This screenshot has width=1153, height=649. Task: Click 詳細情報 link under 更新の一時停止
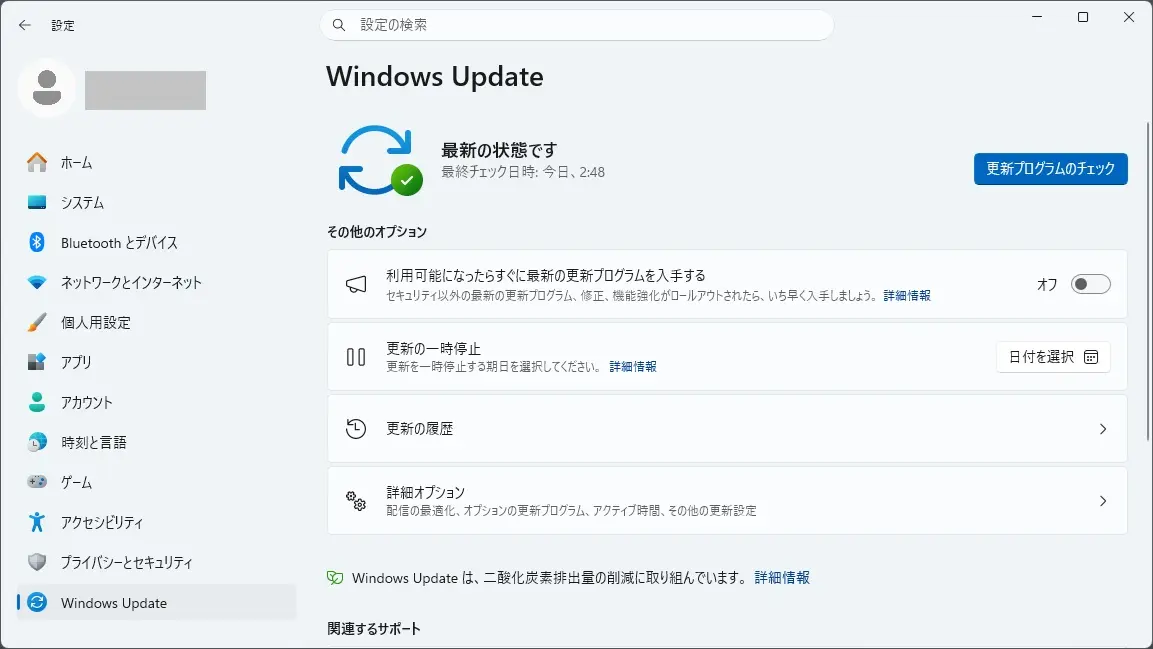coord(632,367)
